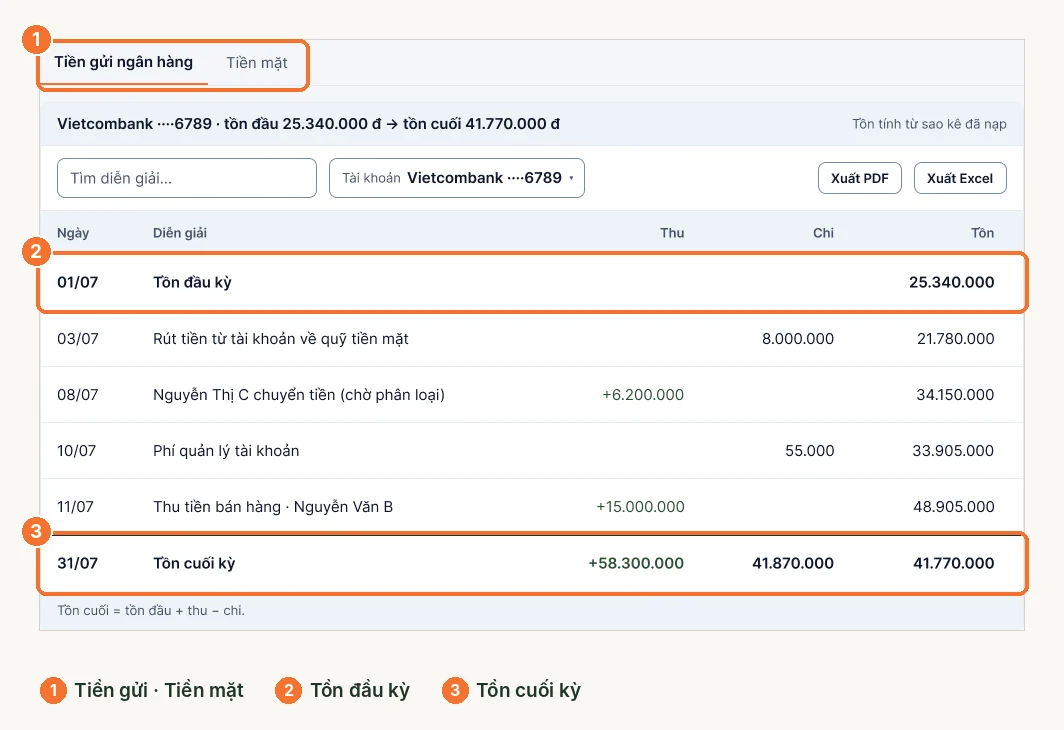1064x730 pixels.
Task: Click annotation marker 1 beside the tabs
Action: tap(36, 39)
